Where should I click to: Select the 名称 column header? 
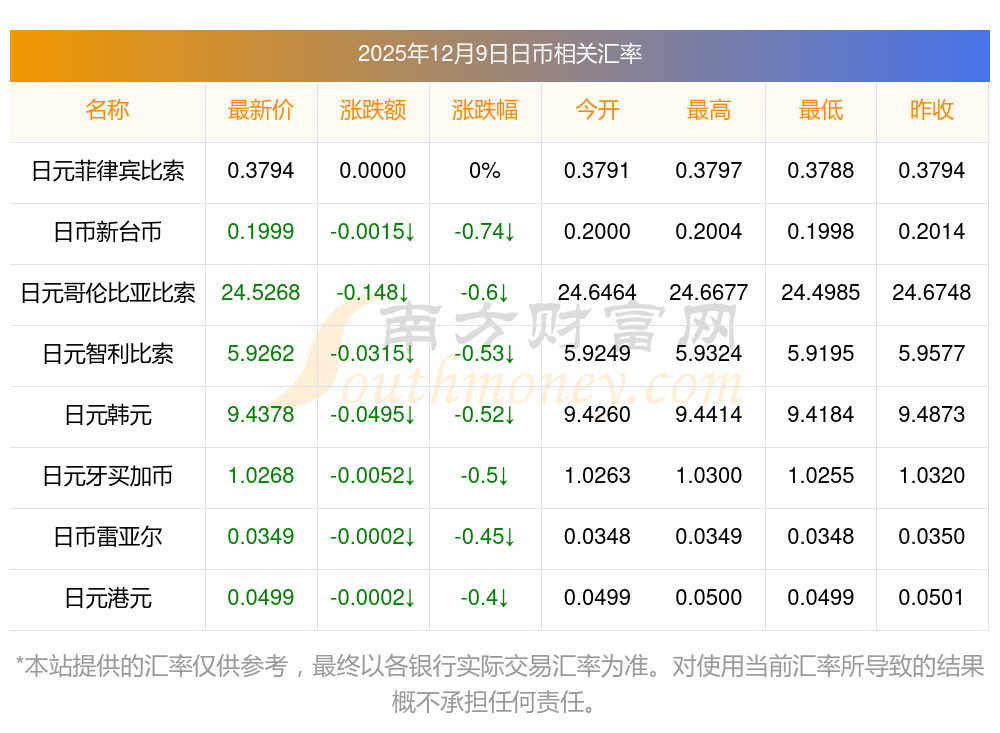point(108,110)
